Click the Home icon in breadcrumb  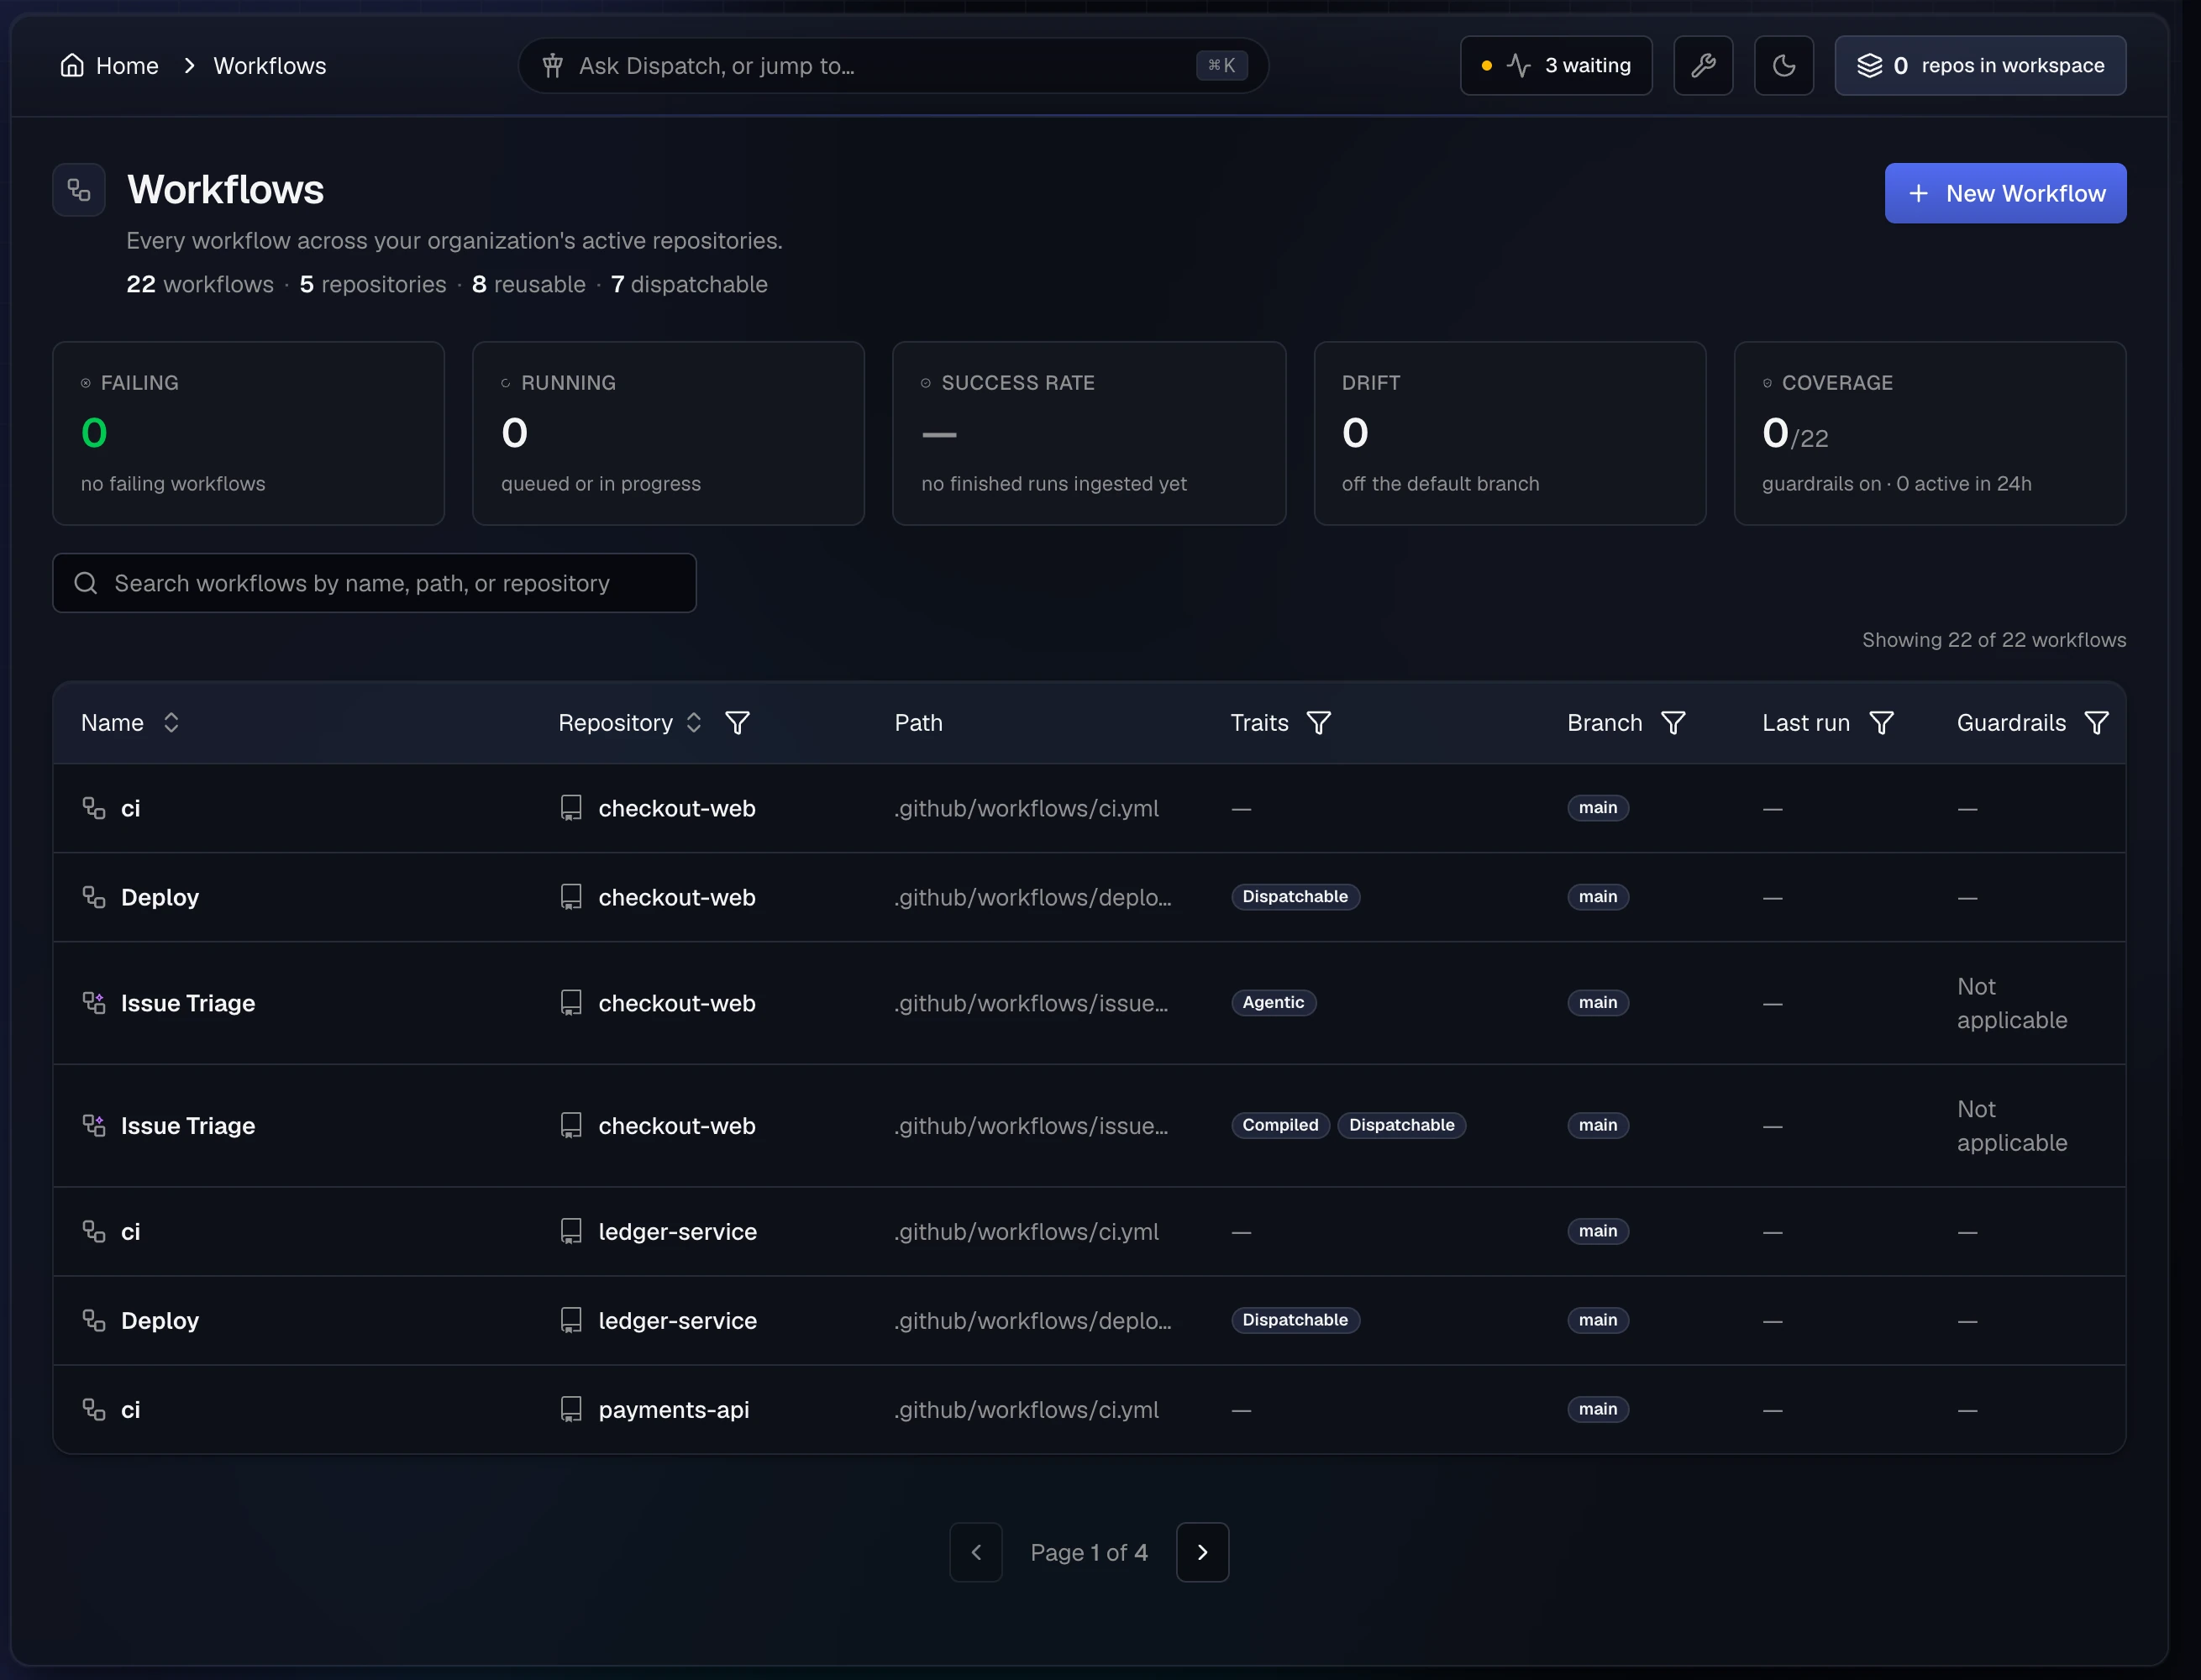pos(72,66)
